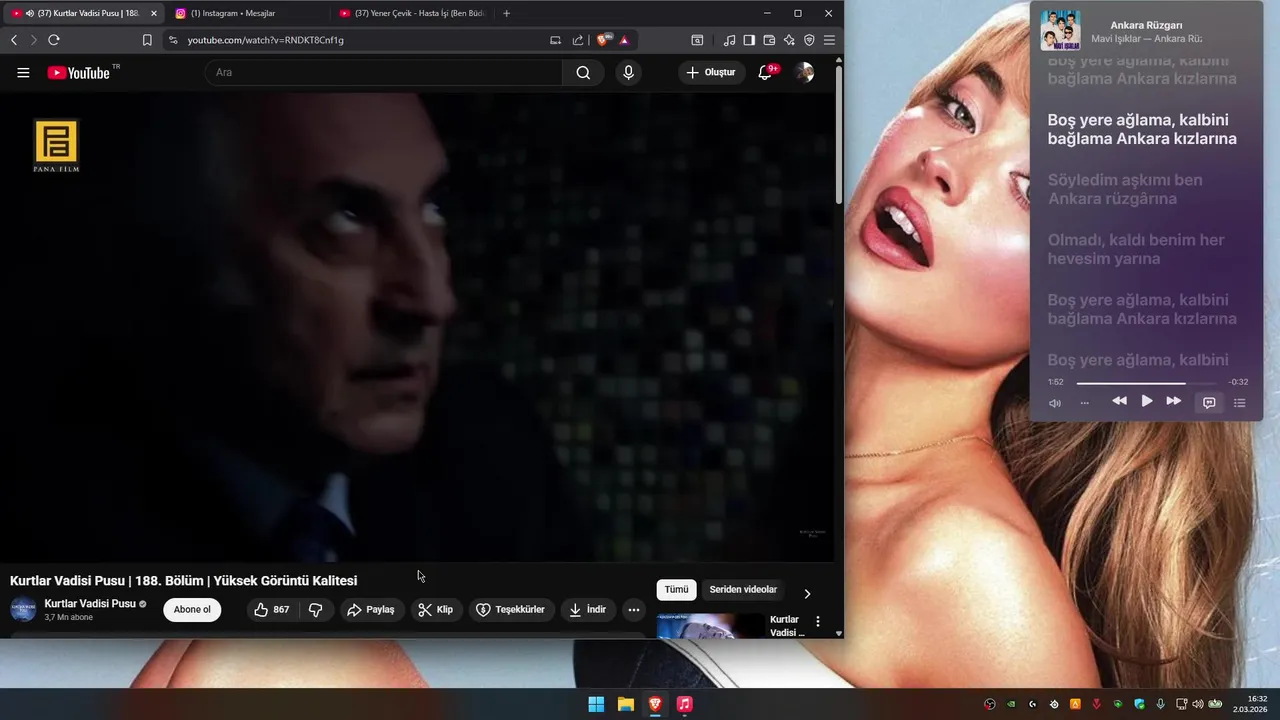
Task: Click the install app icon in the address bar
Action: [x=556, y=40]
